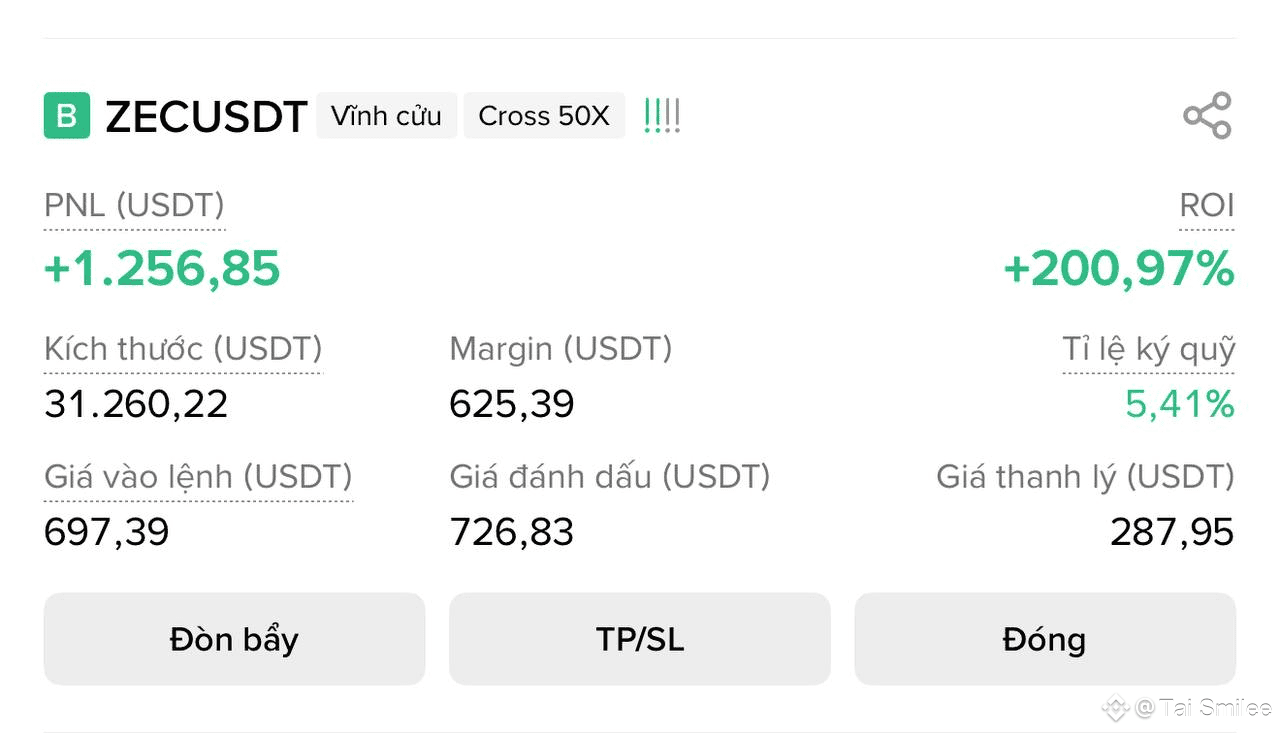Tap the Kích thước (USDT) label
The image size is (1280, 733).
click(183, 349)
